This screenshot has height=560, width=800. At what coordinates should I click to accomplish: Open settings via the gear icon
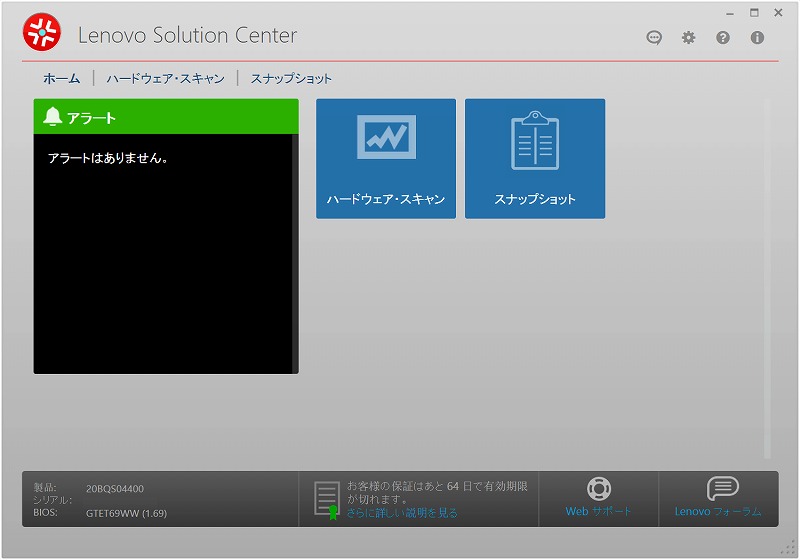pos(688,37)
